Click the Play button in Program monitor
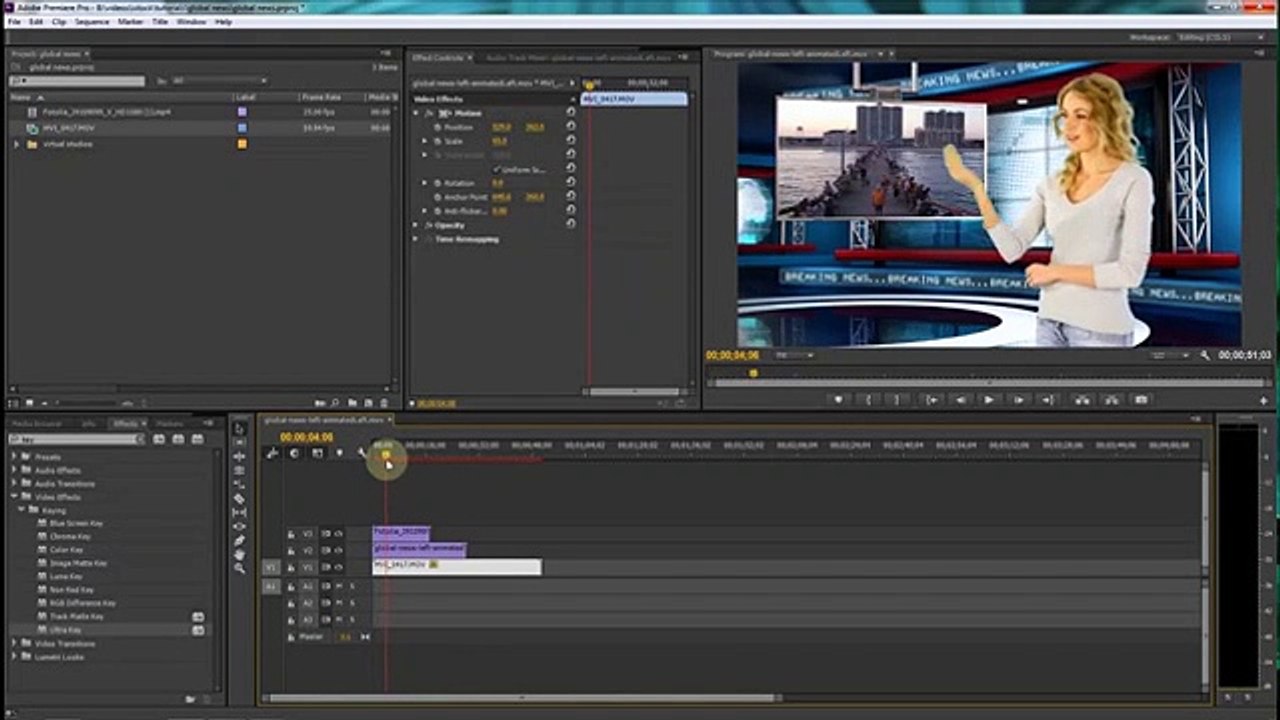 989,400
